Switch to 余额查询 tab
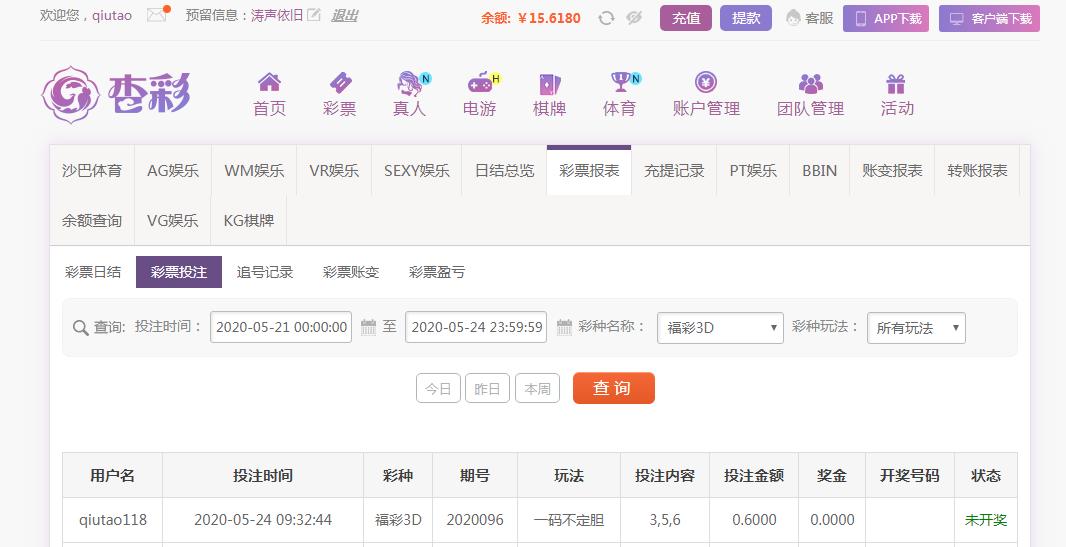The width and height of the screenshot is (1066, 547). click(92, 221)
